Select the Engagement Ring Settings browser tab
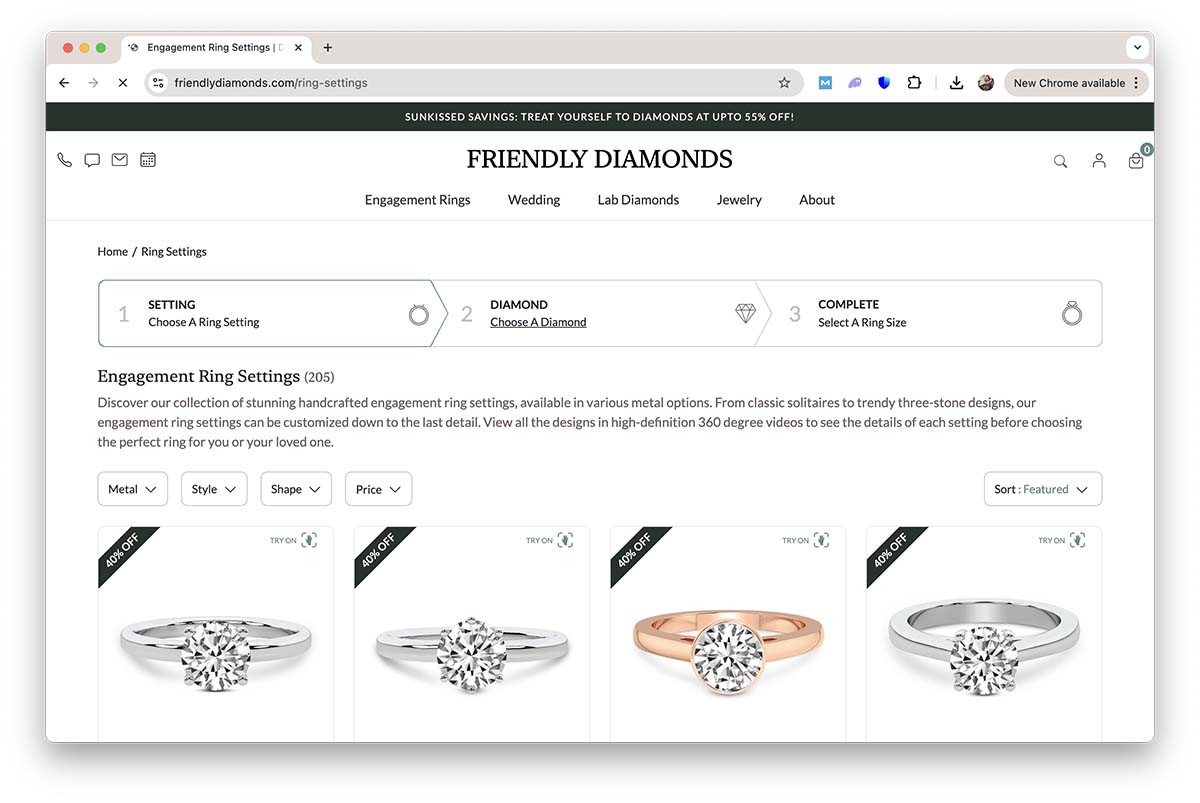This screenshot has height=803, width=1200. point(215,47)
